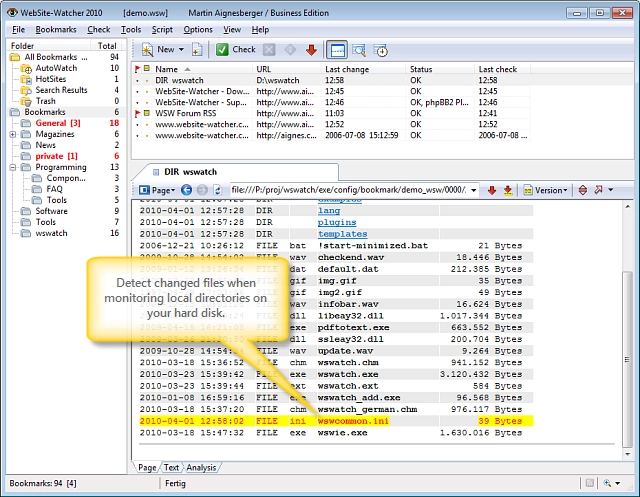Open the File menu
The height and width of the screenshot is (497, 640).
pyautogui.click(x=18, y=30)
